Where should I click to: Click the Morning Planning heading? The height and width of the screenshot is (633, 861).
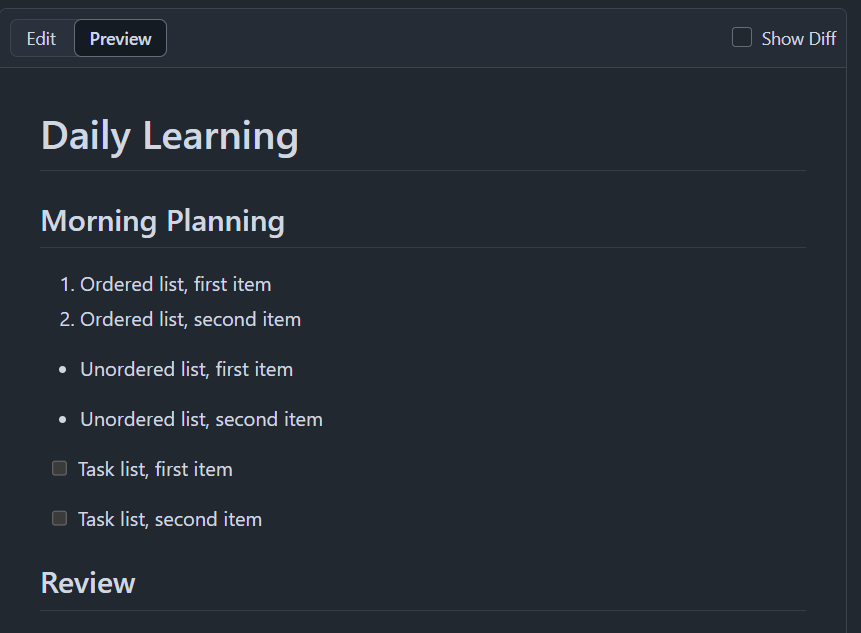(x=163, y=221)
